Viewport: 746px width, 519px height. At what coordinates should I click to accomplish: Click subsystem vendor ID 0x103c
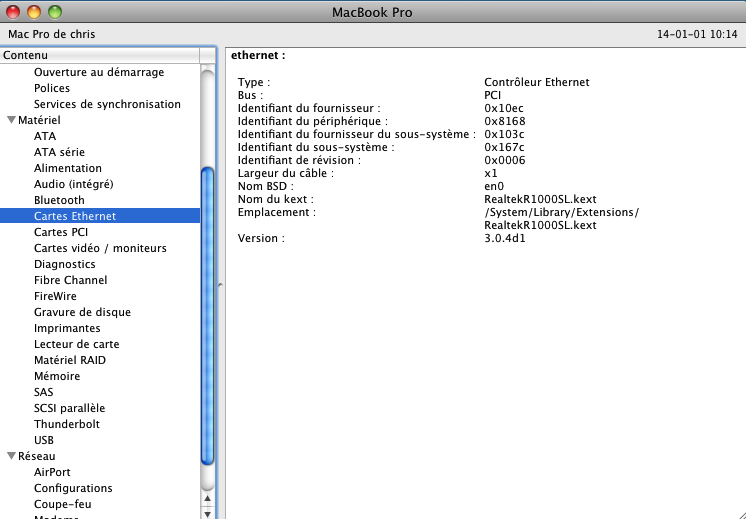tap(504, 134)
